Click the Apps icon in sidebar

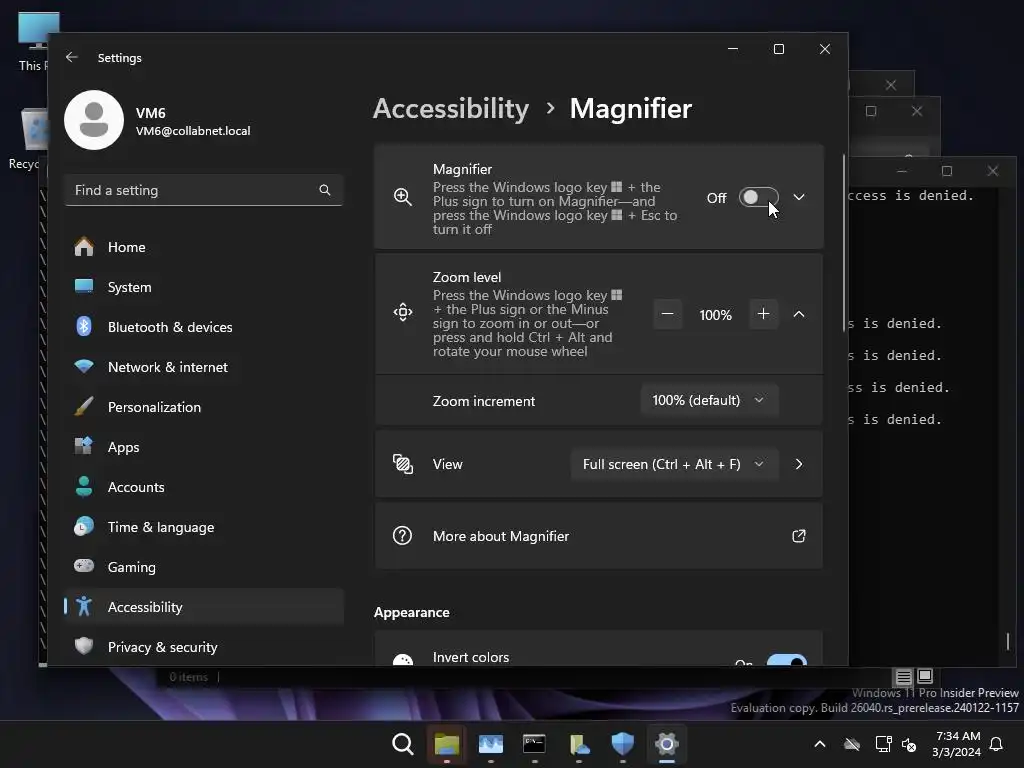(84, 446)
